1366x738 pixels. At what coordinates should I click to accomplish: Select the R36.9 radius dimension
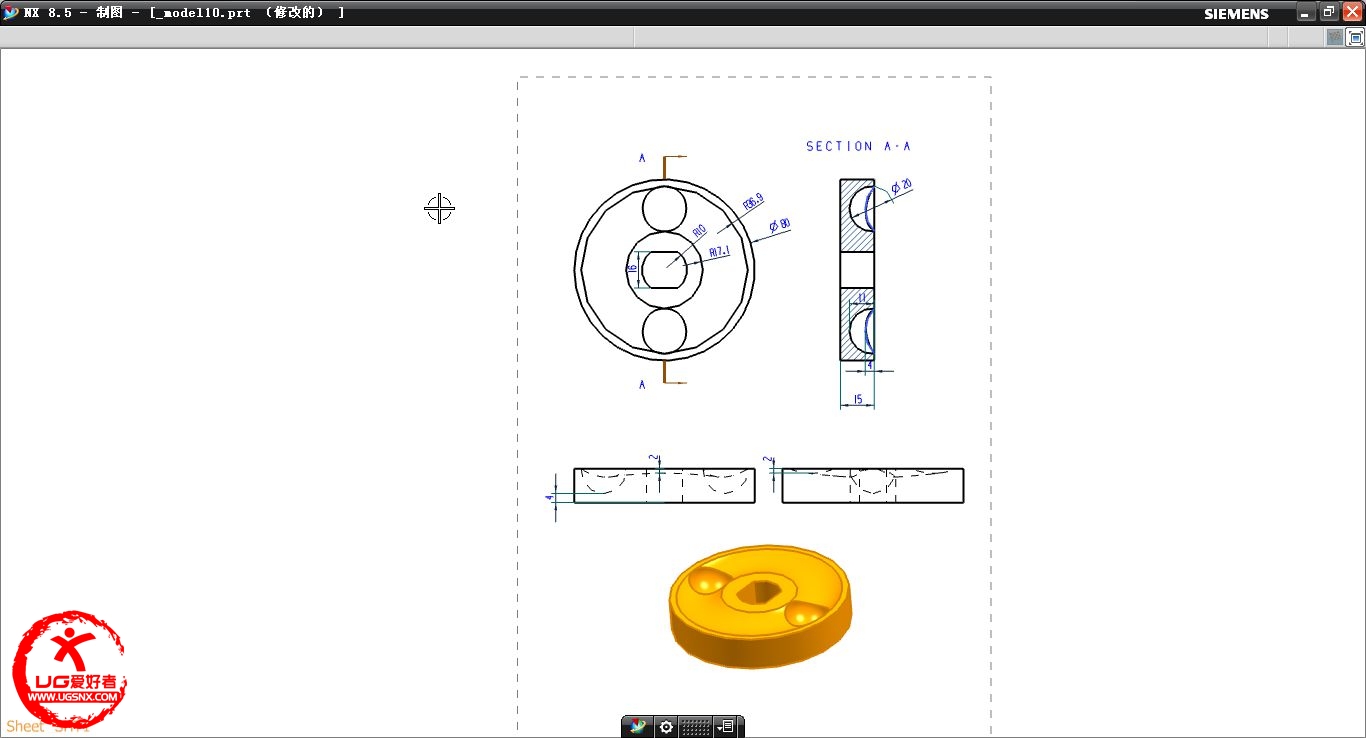point(753,202)
